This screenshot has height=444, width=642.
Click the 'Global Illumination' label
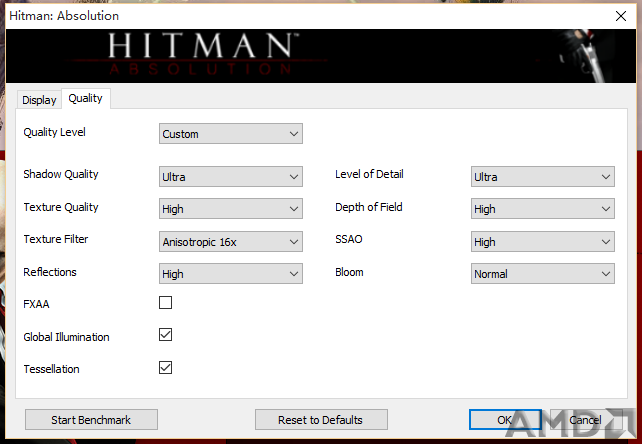click(x=66, y=337)
